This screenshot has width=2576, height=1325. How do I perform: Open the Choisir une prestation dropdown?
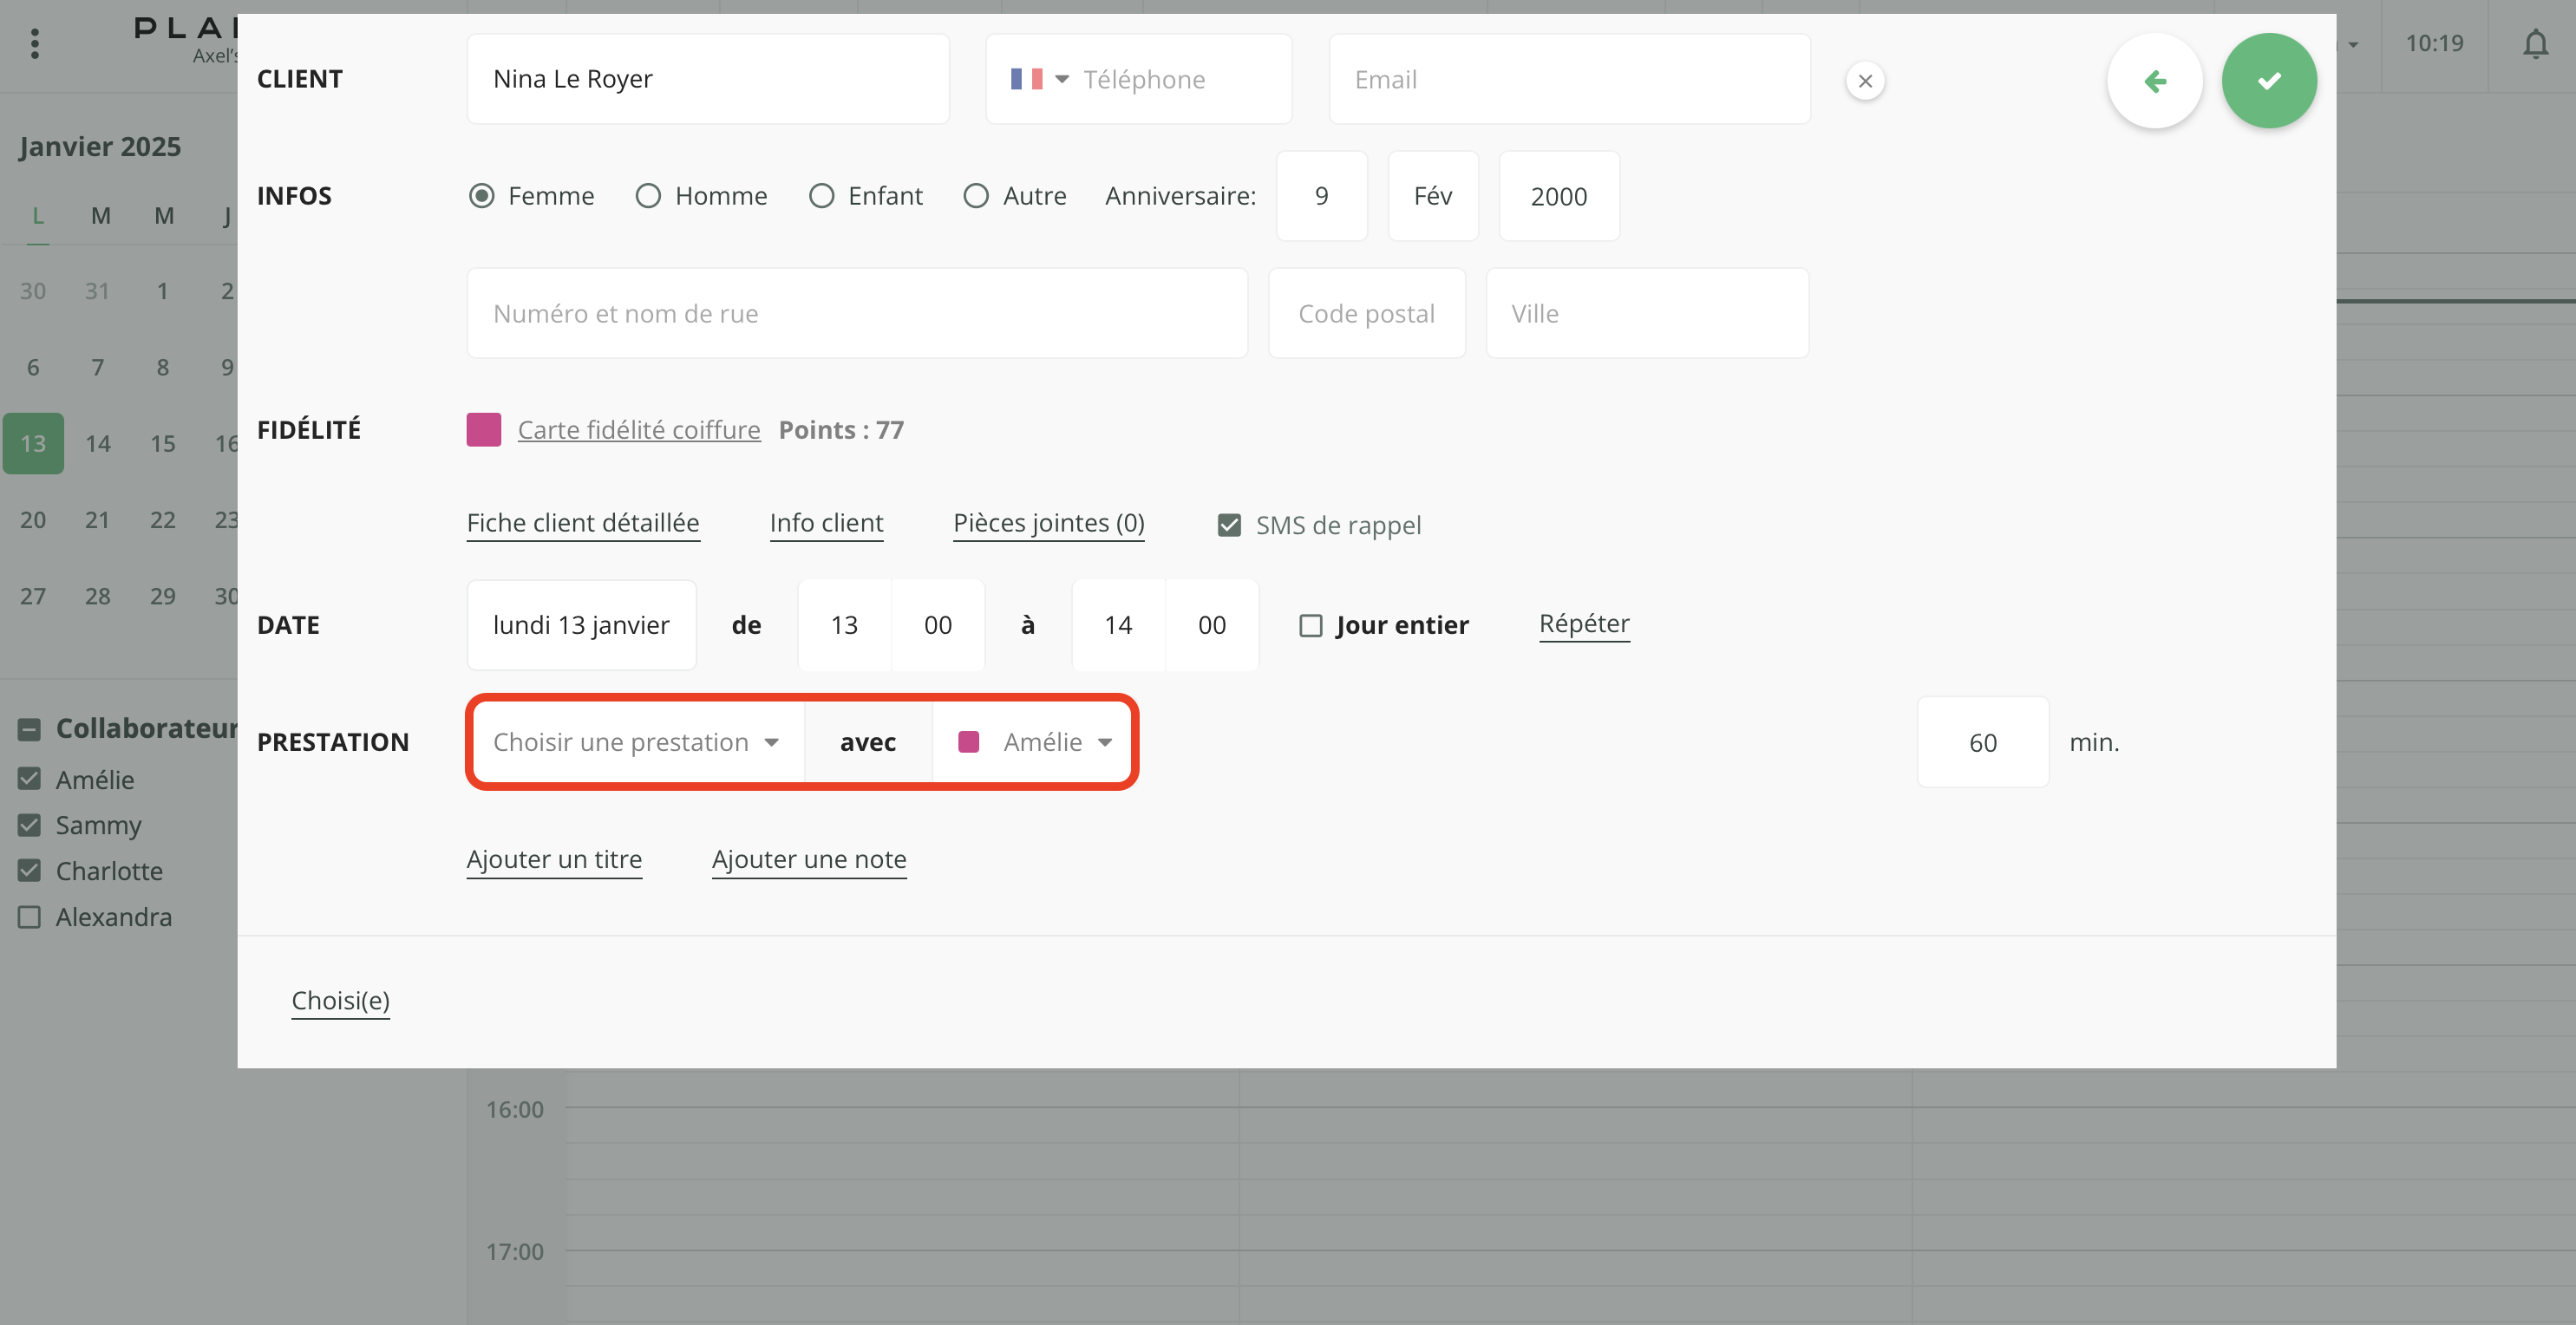click(x=636, y=742)
